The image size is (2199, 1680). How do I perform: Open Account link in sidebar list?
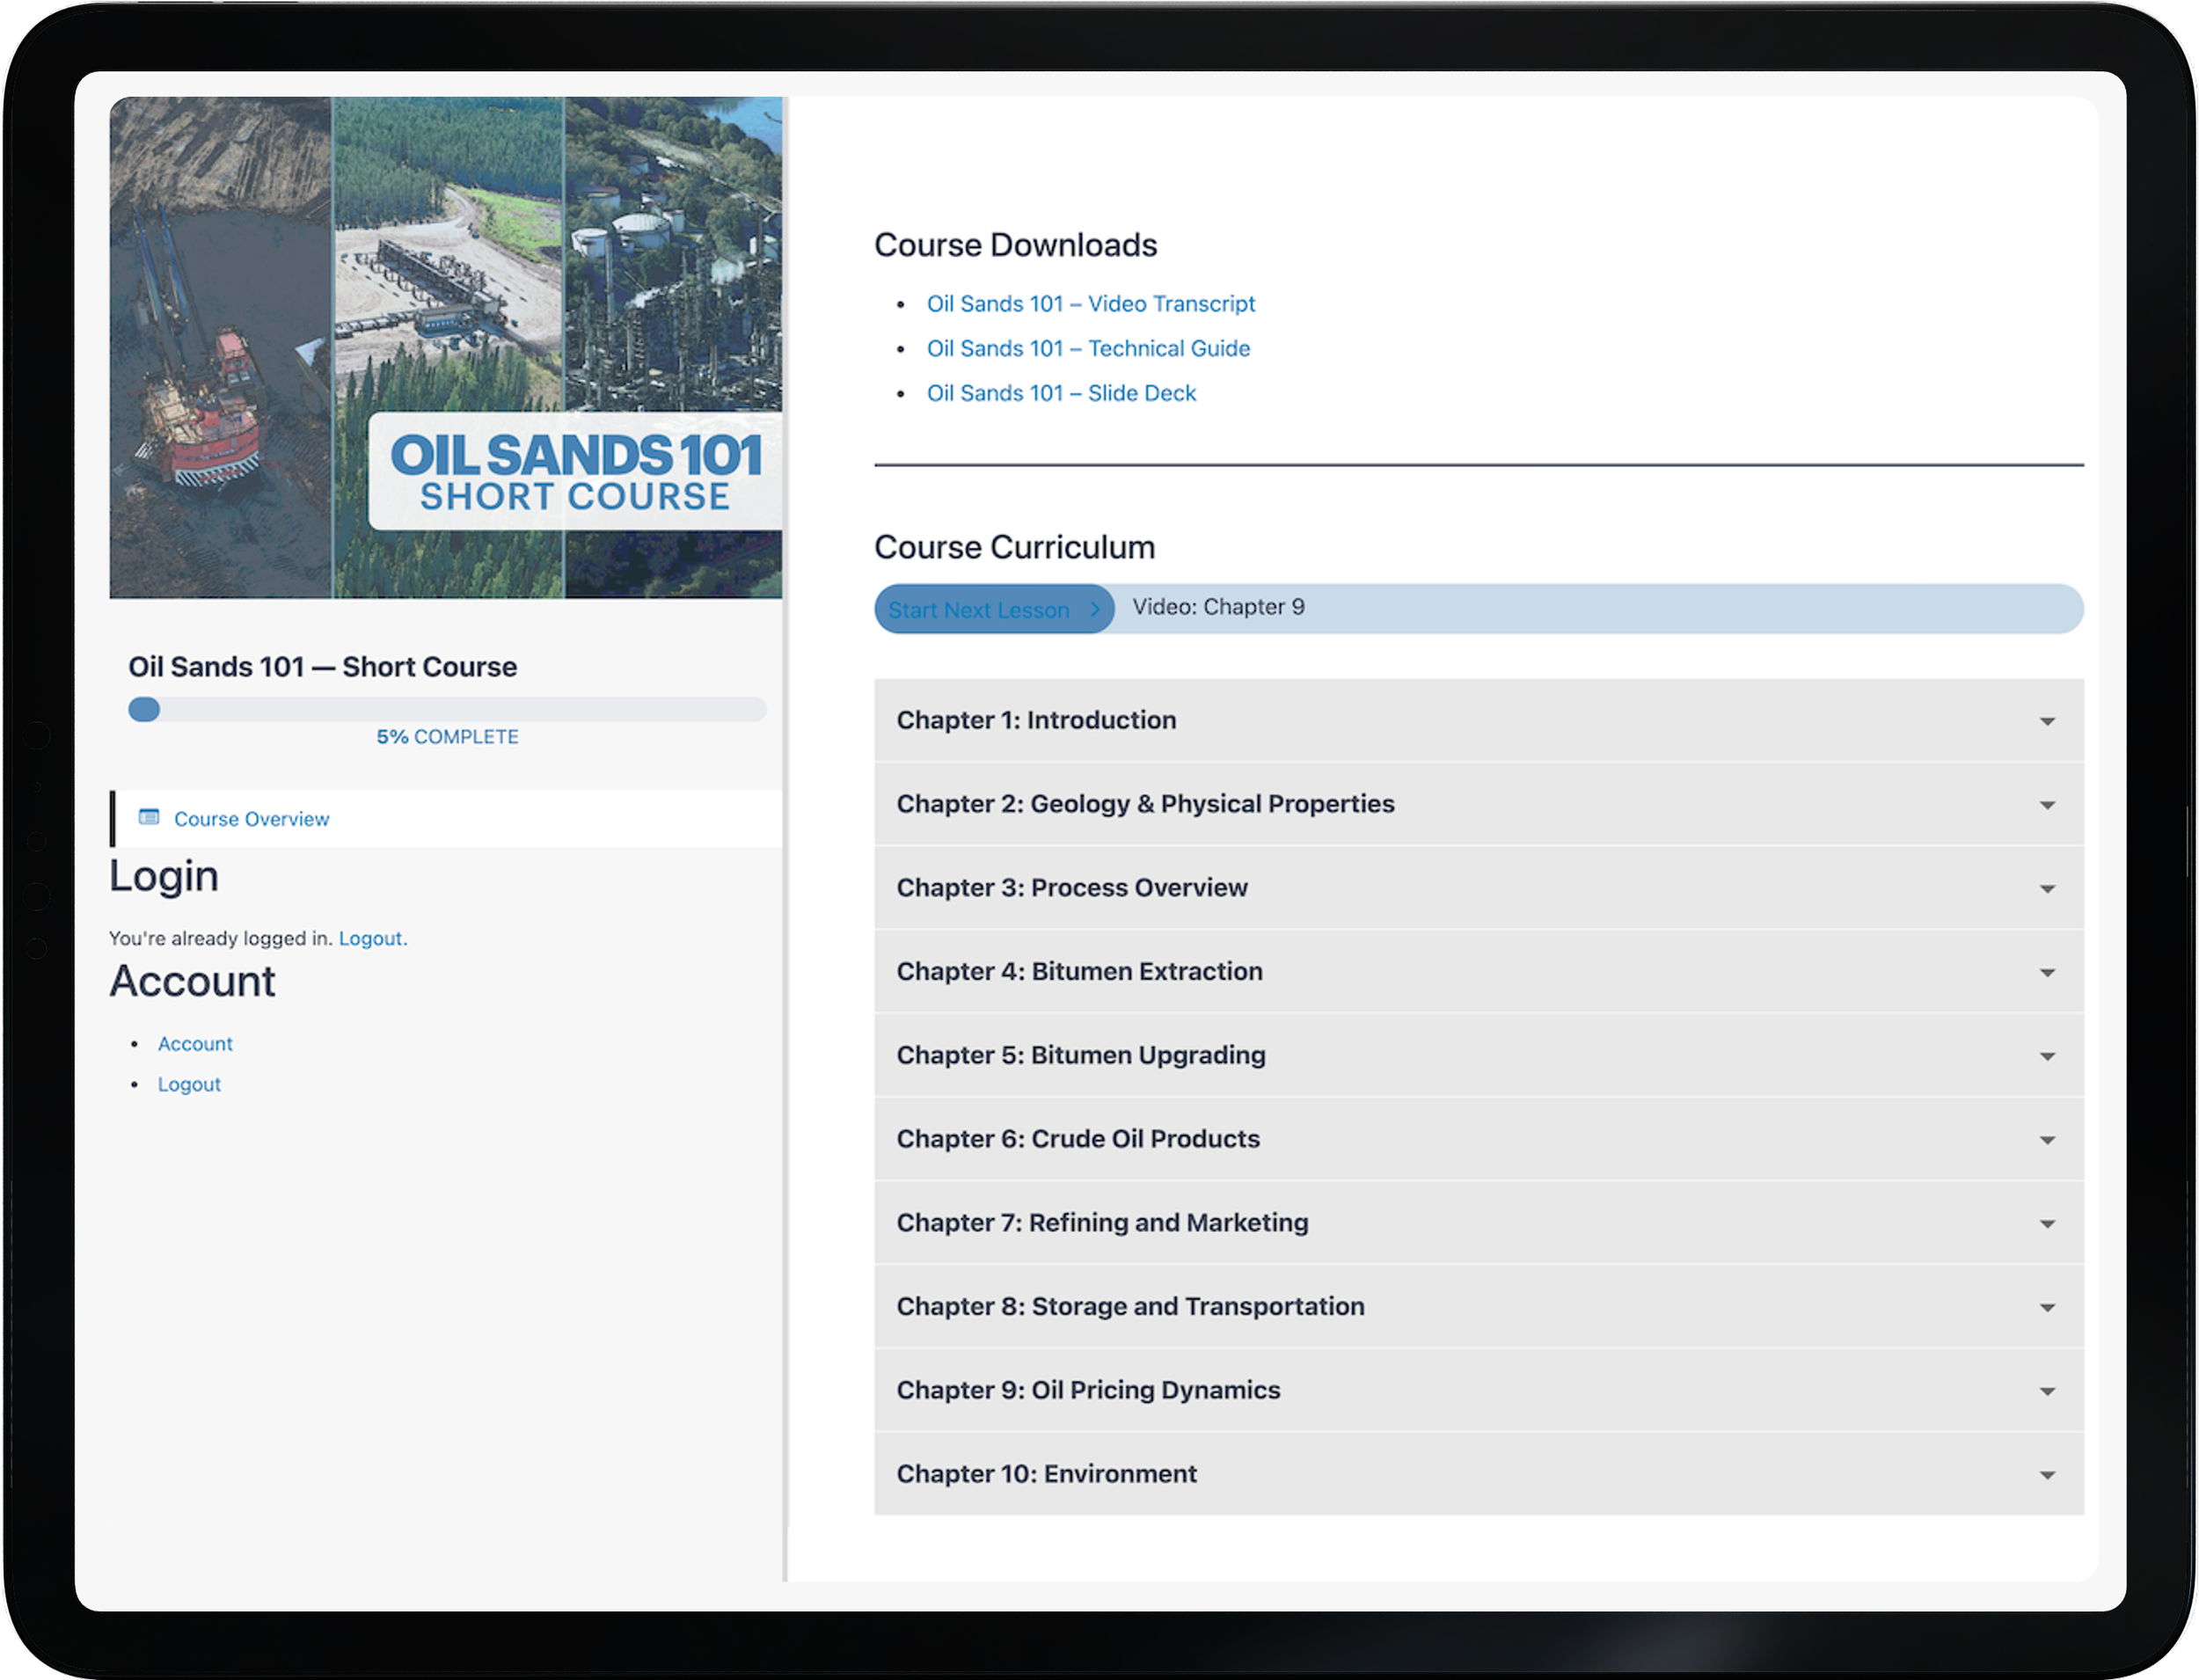pos(195,1044)
